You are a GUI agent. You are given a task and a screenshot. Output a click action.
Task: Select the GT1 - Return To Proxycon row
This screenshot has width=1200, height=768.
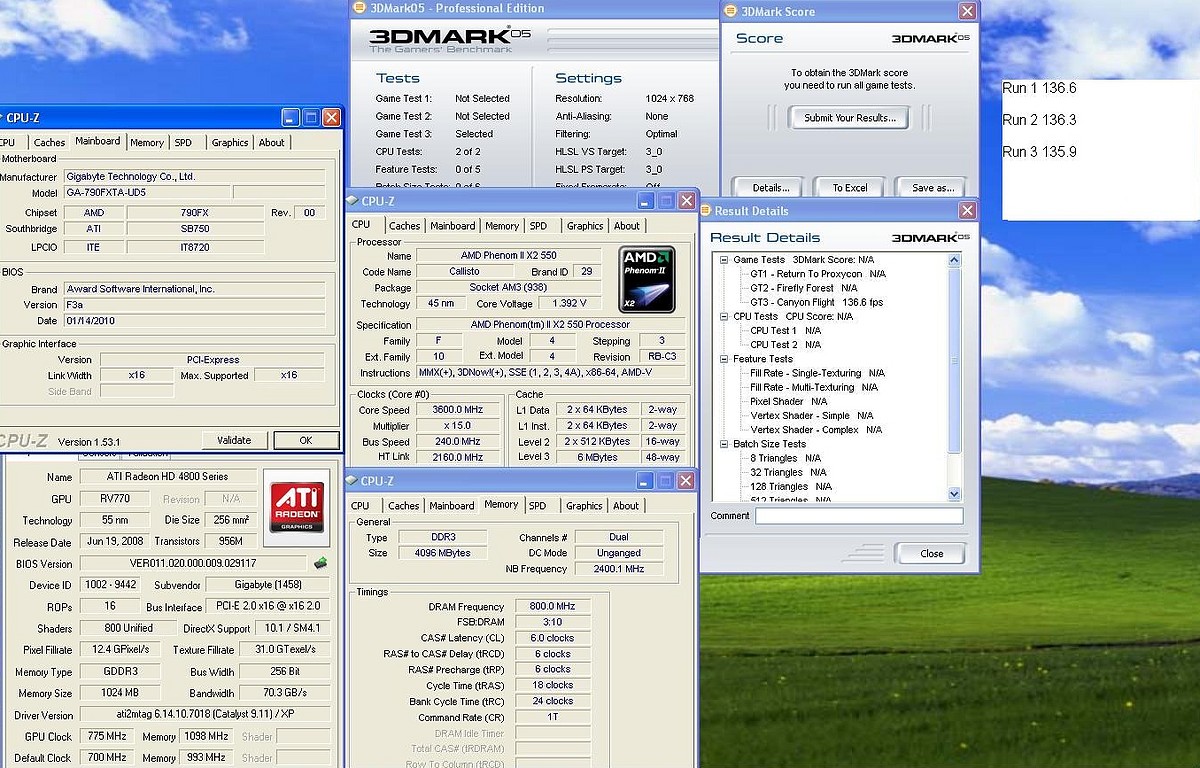pyautogui.click(x=818, y=274)
